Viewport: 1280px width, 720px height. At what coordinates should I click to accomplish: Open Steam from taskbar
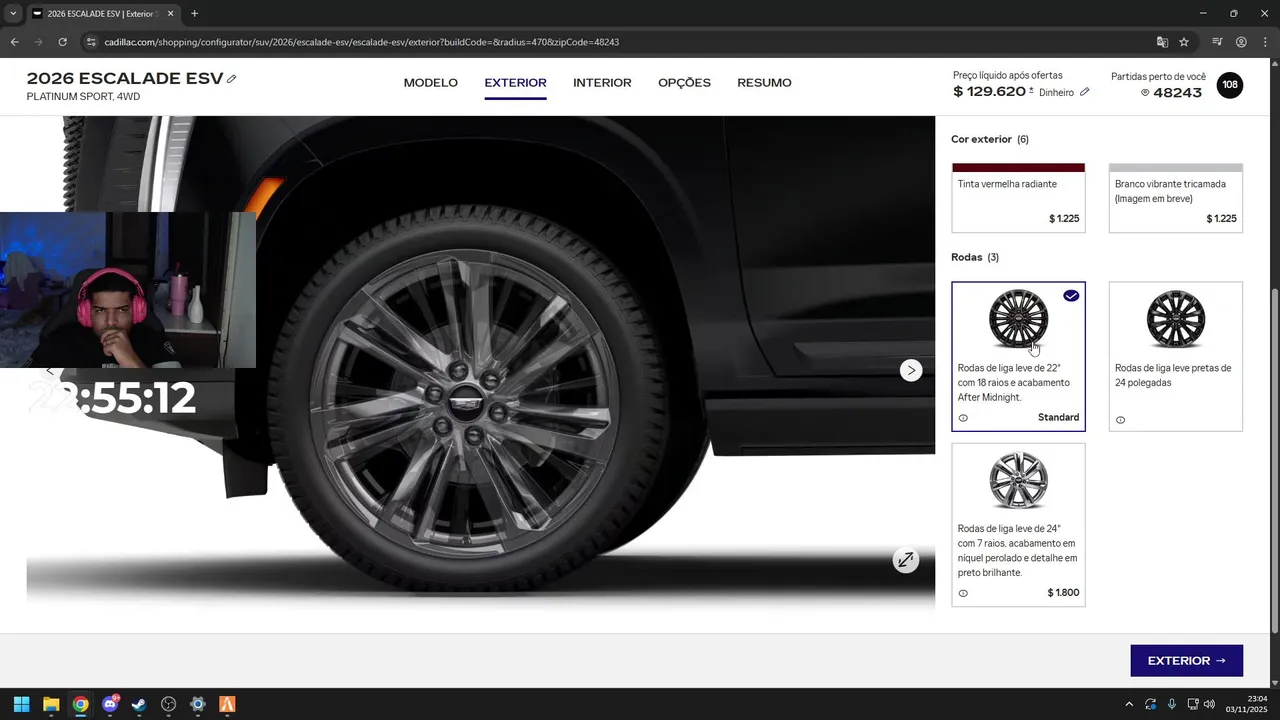point(139,704)
